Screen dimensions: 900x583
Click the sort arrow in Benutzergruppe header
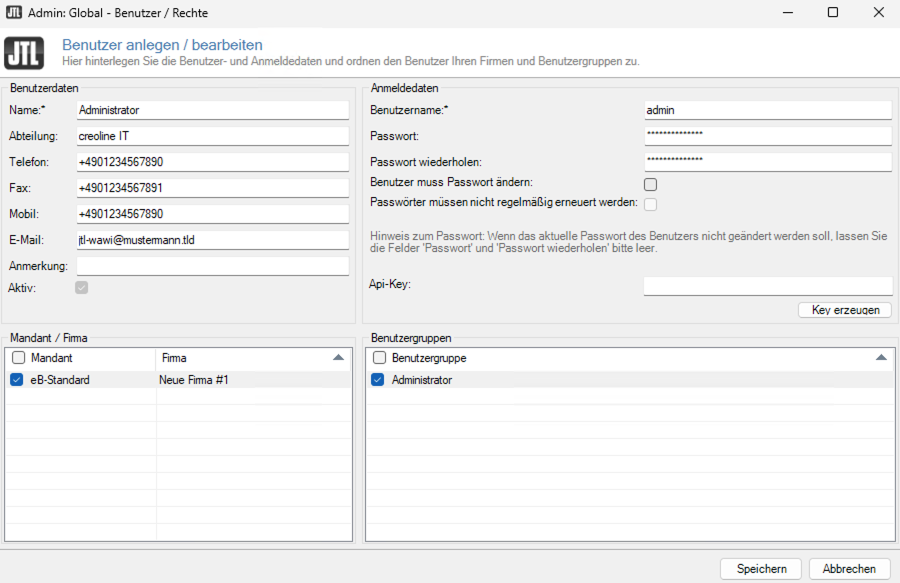tap(881, 357)
